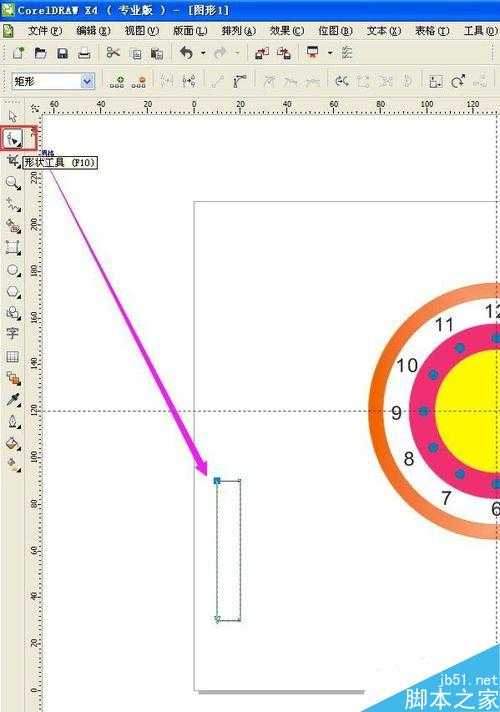This screenshot has height=712, width=500.
Task: Select the Pick tool arrow
Action: [x=13, y=116]
